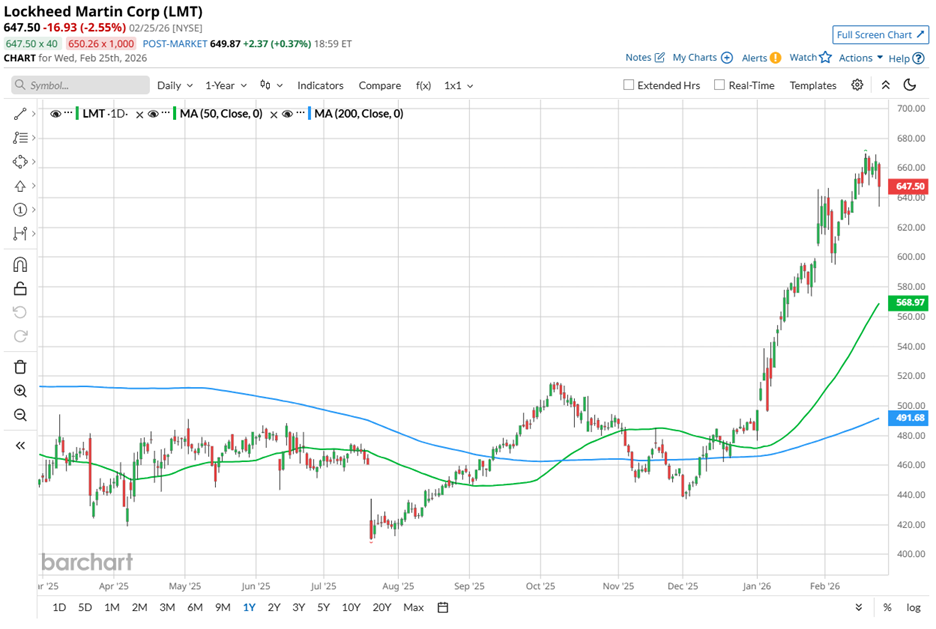Select the 6M time range tab
936x629 pixels.
(x=194, y=607)
